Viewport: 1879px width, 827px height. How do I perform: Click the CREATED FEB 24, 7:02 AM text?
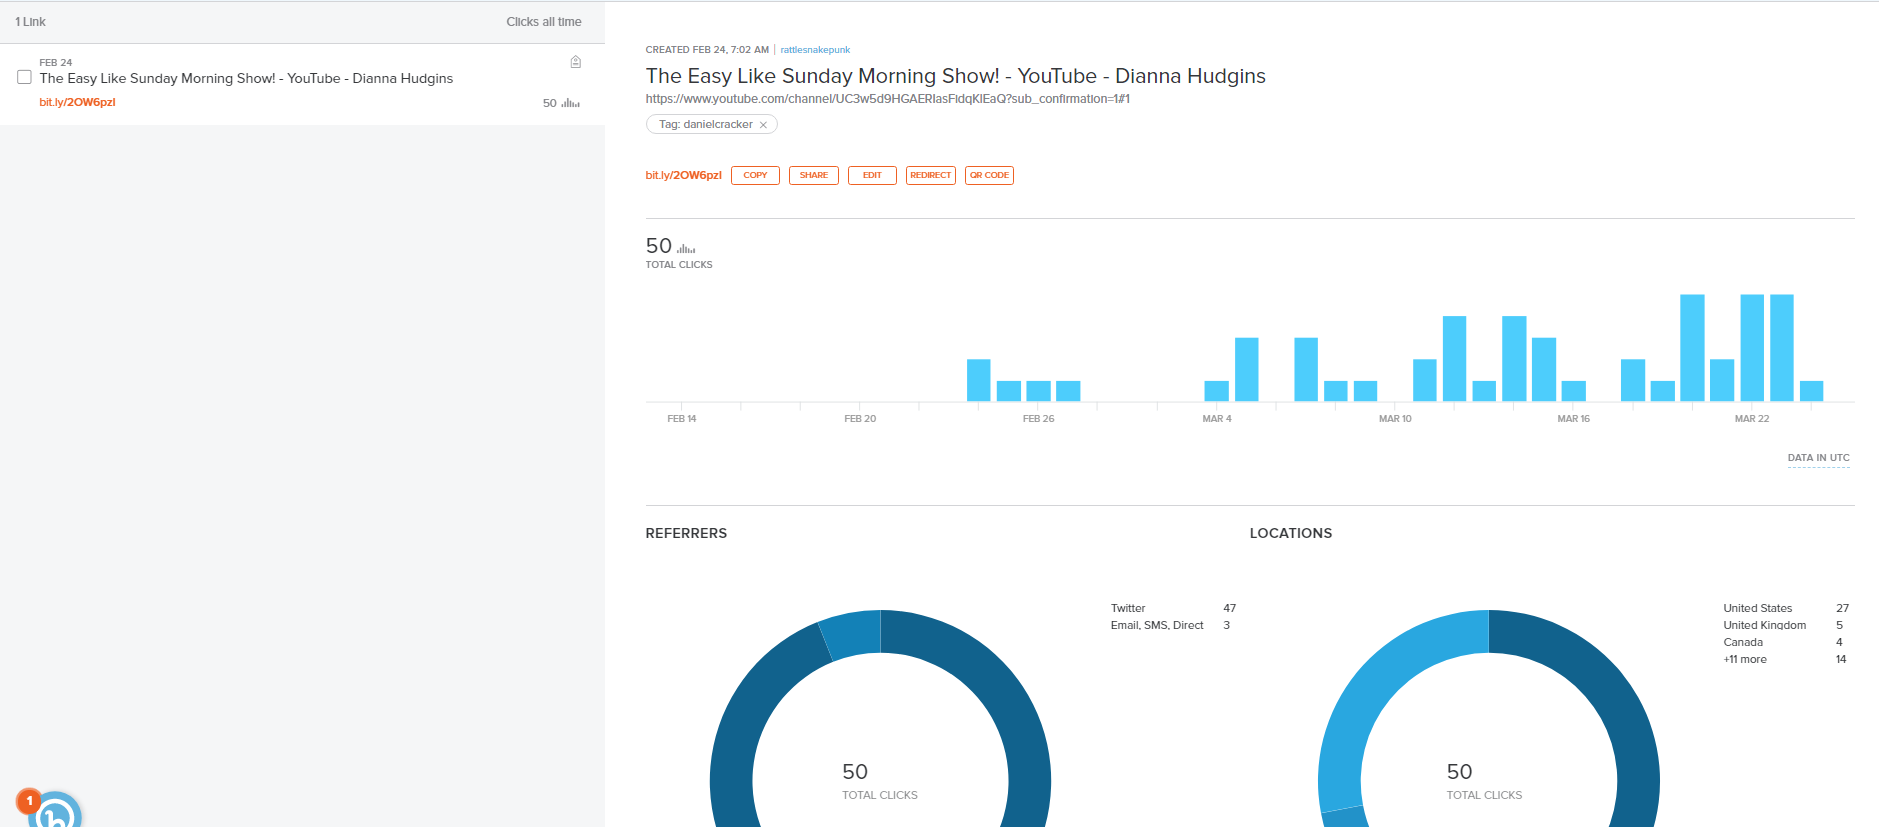pos(707,50)
